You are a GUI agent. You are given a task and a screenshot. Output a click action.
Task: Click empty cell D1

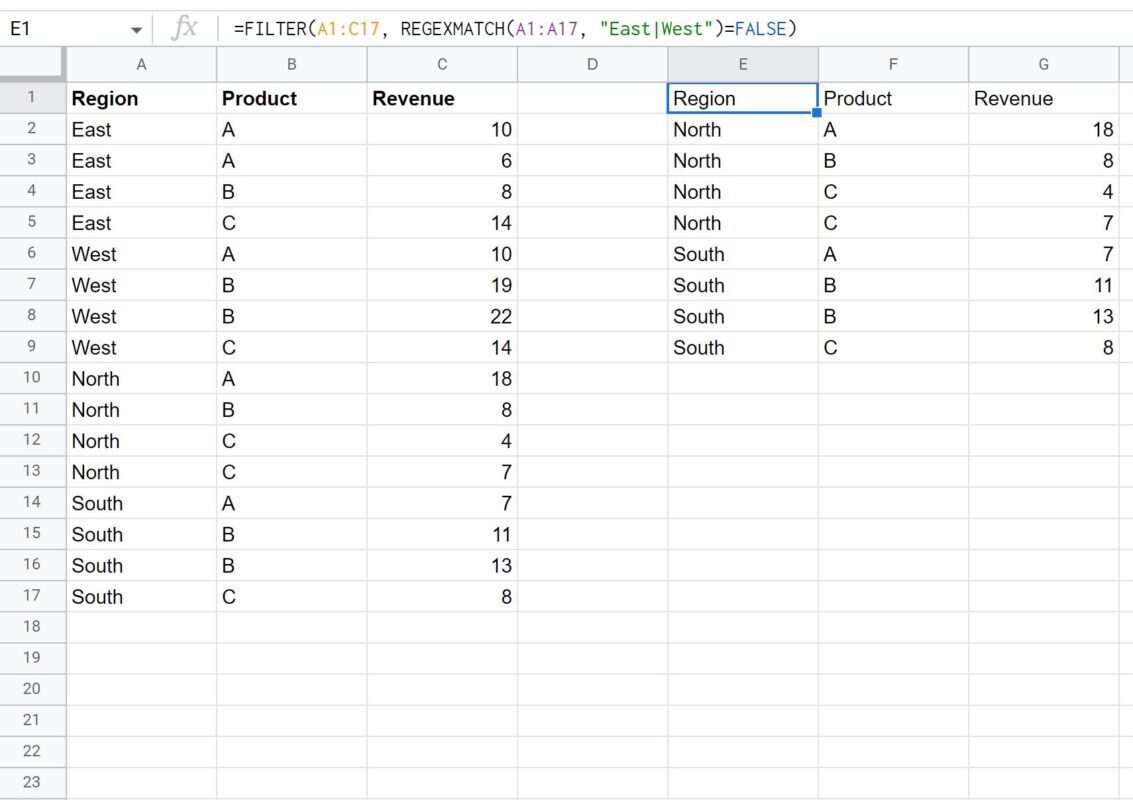point(593,98)
